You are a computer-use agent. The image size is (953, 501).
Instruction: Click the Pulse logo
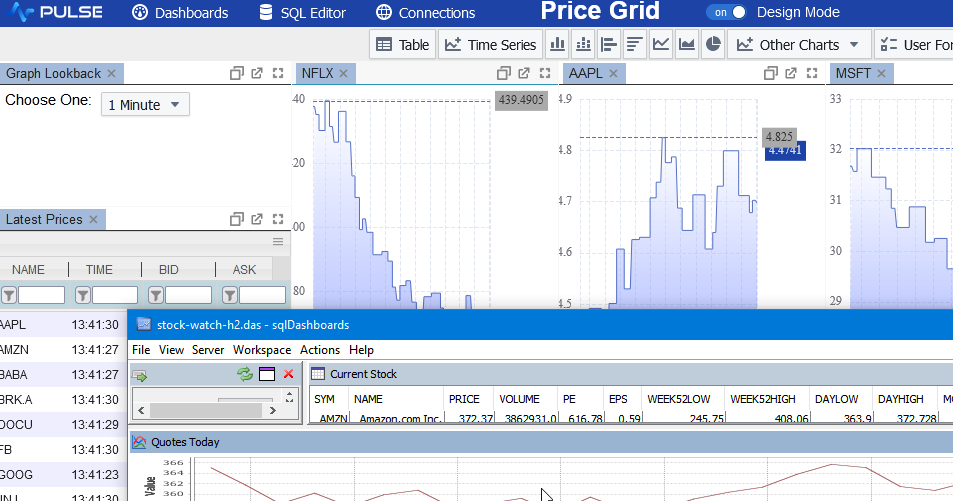(x=57, y=12)
